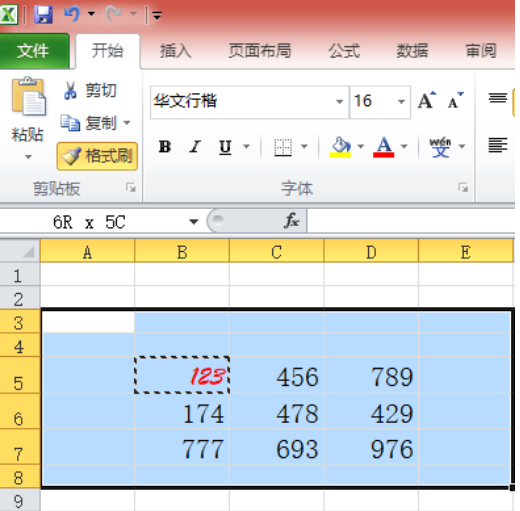Click the wén phonetic guide icon

click(x=440, y=147)
